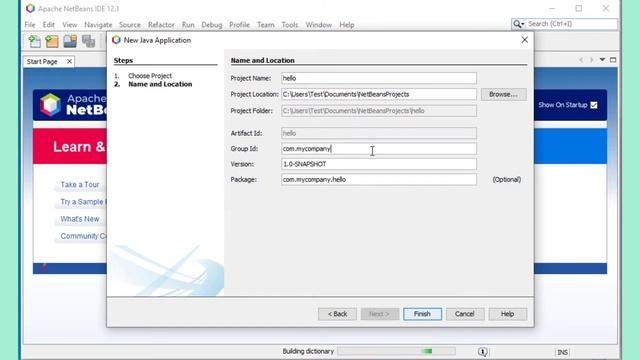Close the Start Page tab
This screenshot has width=640, height=360.
[69, 61]
